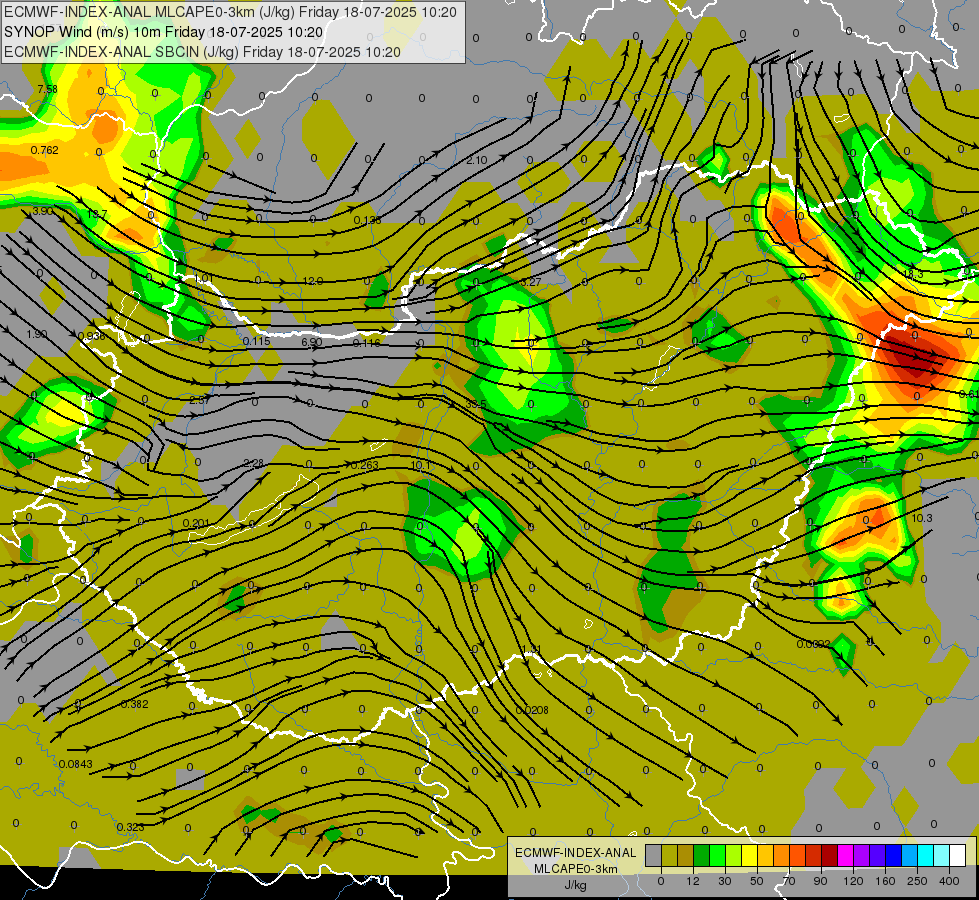Screen dimensions: 979x900
Task: Click the map value 0.201
Action: click(196, 523)
